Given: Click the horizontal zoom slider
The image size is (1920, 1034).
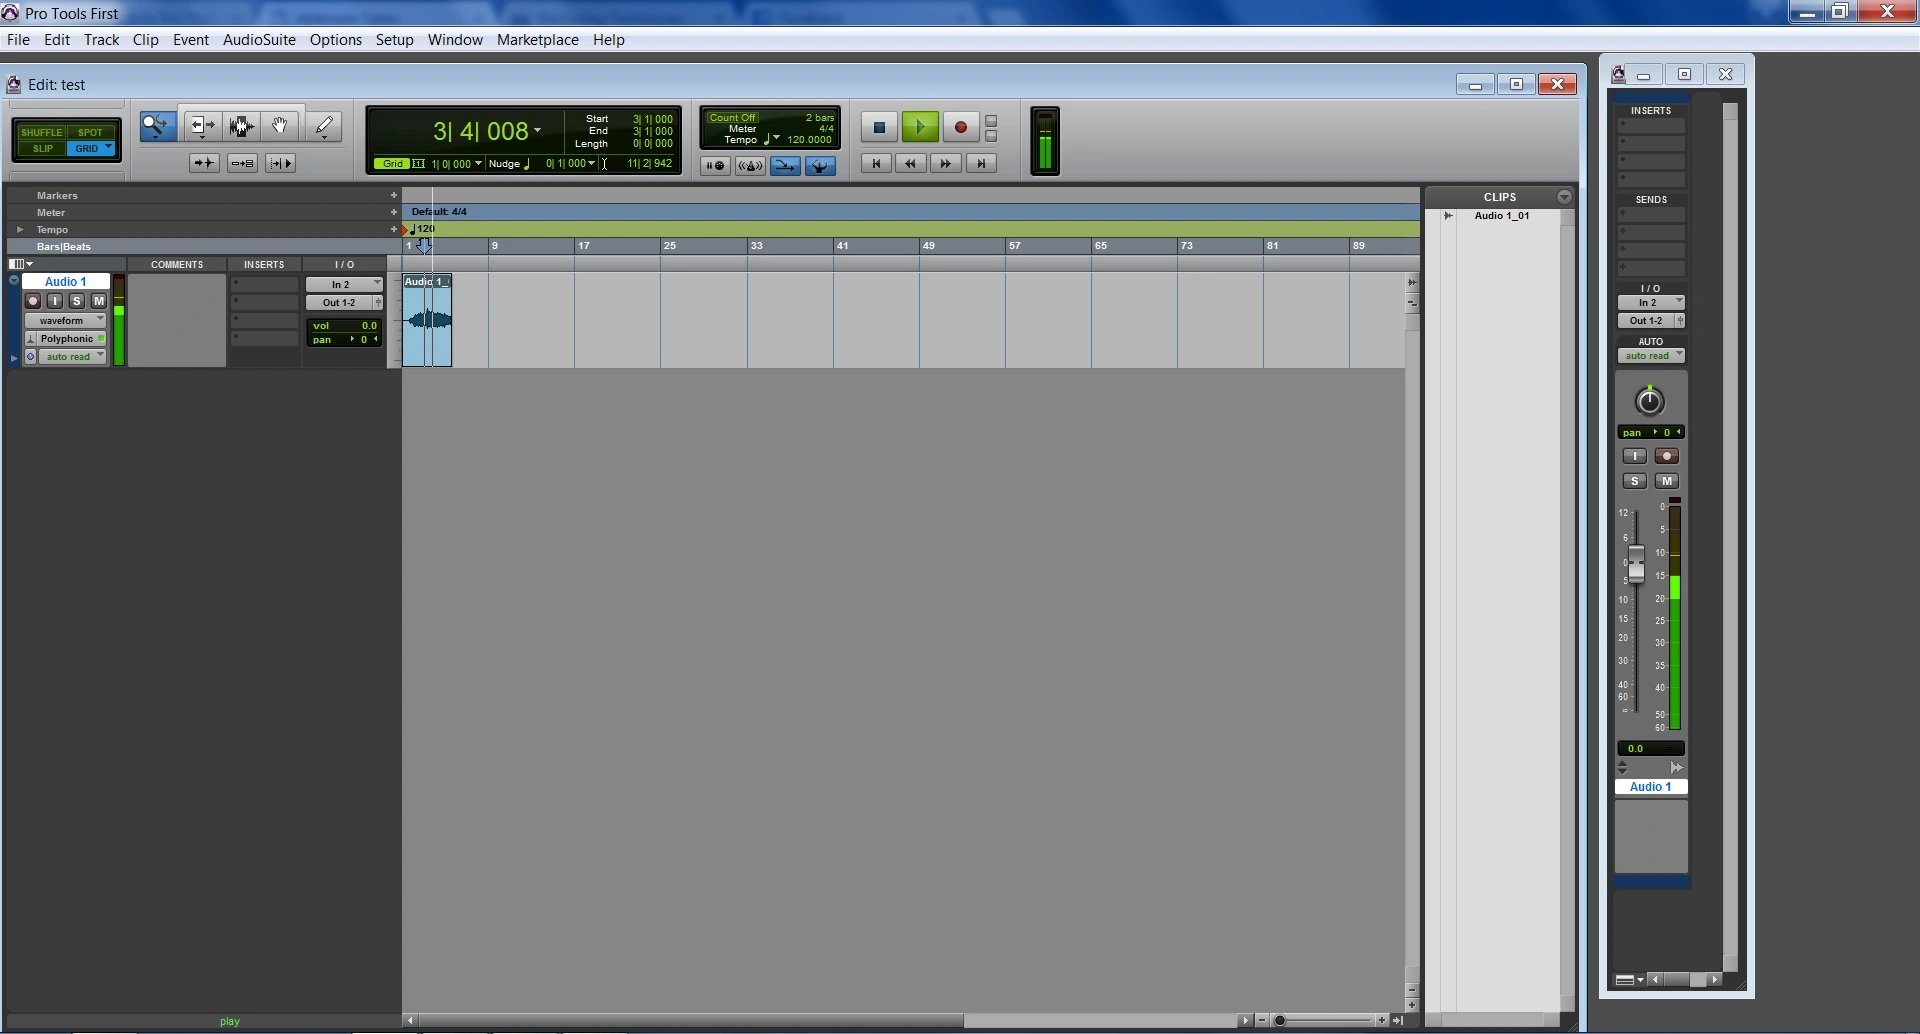Looking at the screenshot, I should (1279, 1021).
